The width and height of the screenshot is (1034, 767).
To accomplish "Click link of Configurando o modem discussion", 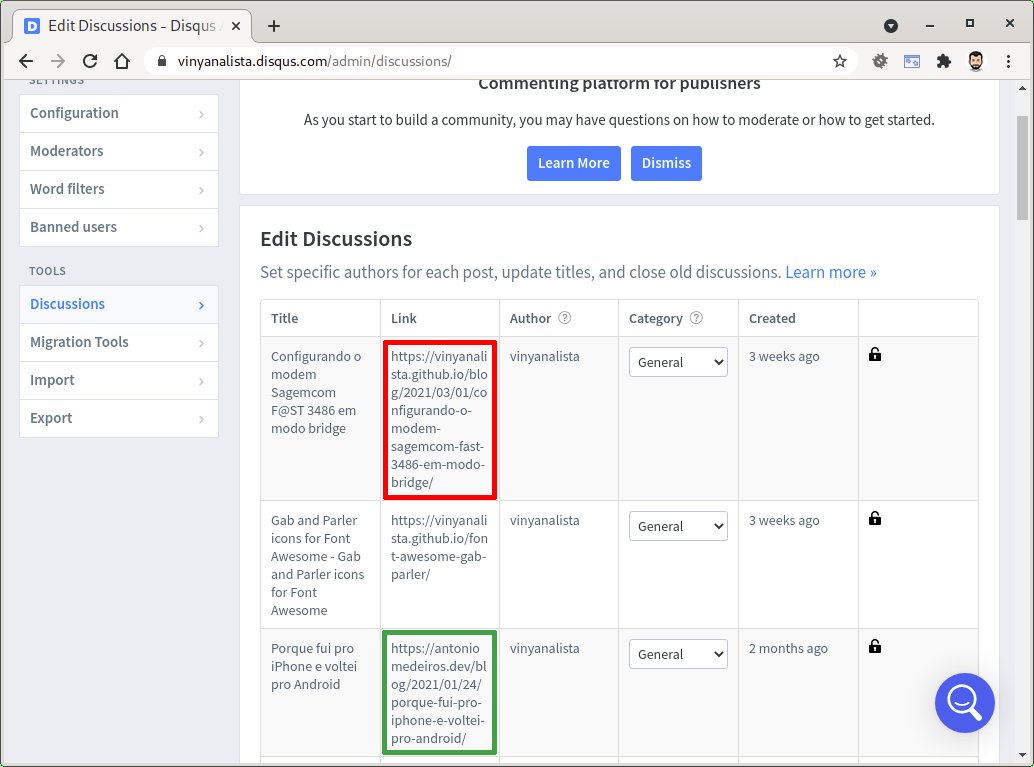I will (439, 419).
